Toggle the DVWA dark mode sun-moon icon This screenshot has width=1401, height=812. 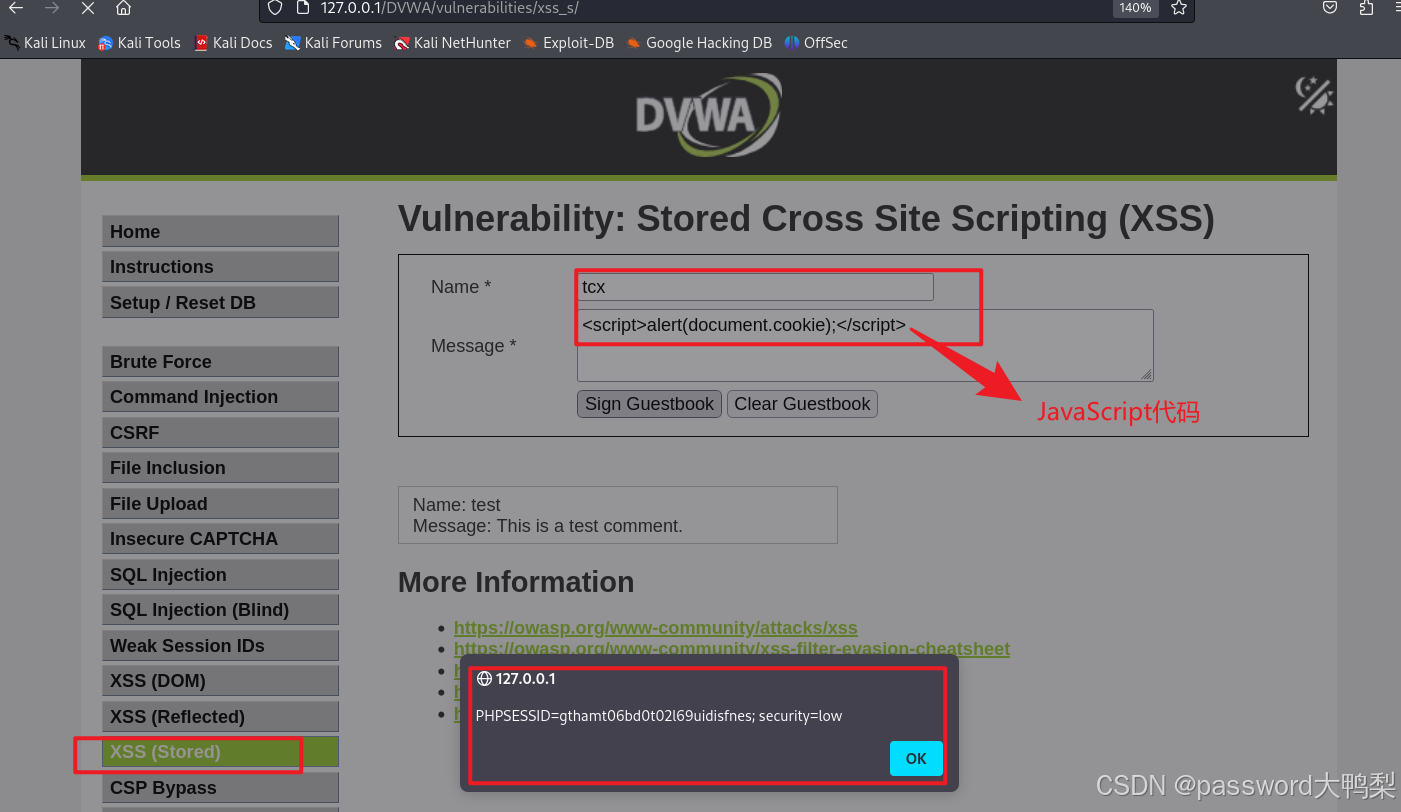pyautogui.click(x=1314, y=95)
